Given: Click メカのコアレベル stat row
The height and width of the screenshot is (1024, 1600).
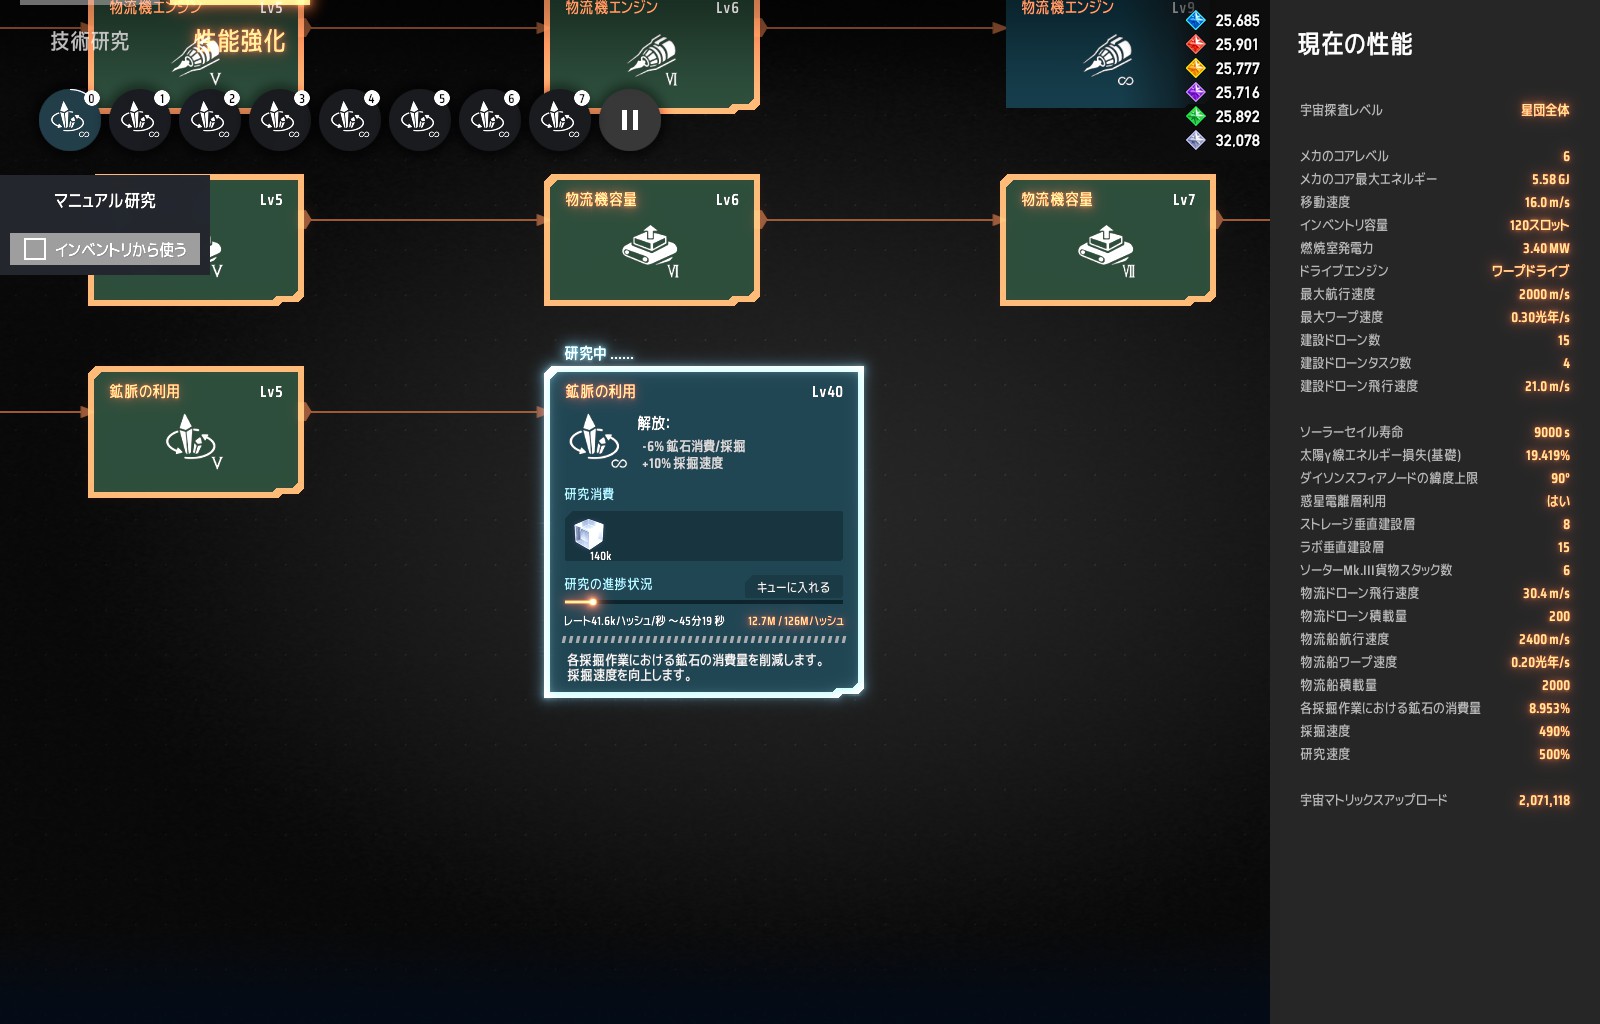Looking at the screenshot, I should 1435,156.
